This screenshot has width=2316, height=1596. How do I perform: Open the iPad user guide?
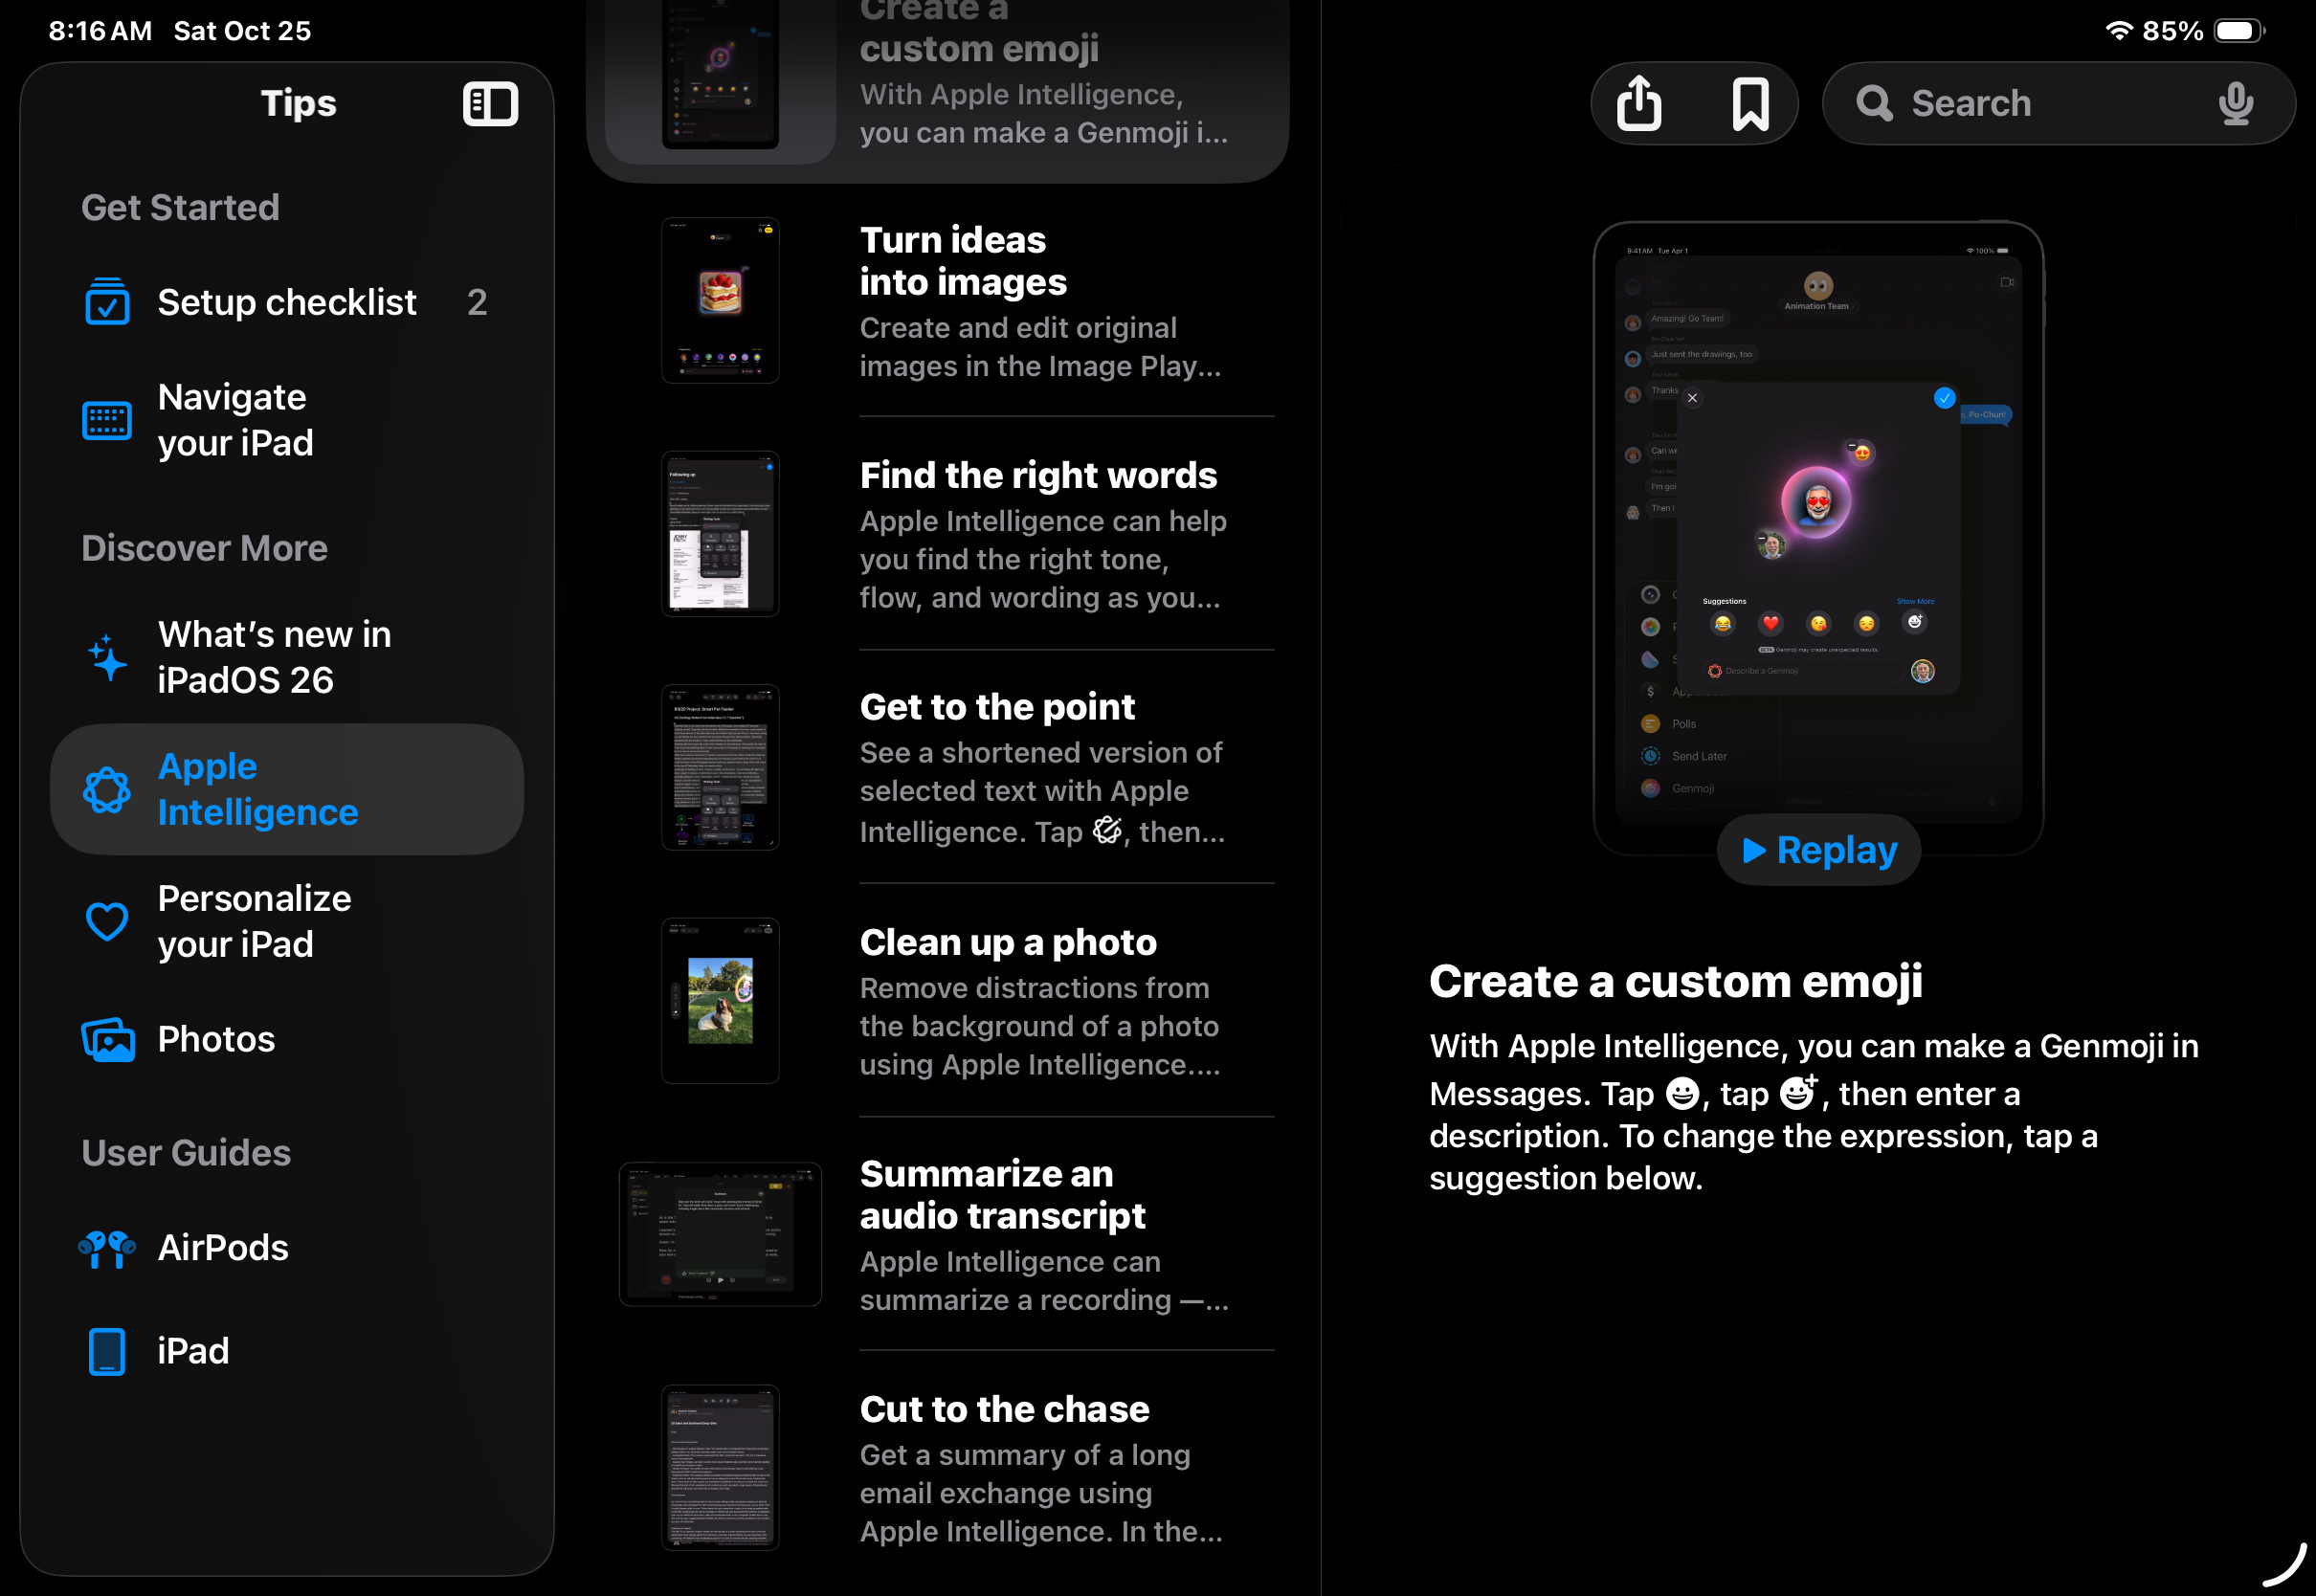pos(193,1351)
